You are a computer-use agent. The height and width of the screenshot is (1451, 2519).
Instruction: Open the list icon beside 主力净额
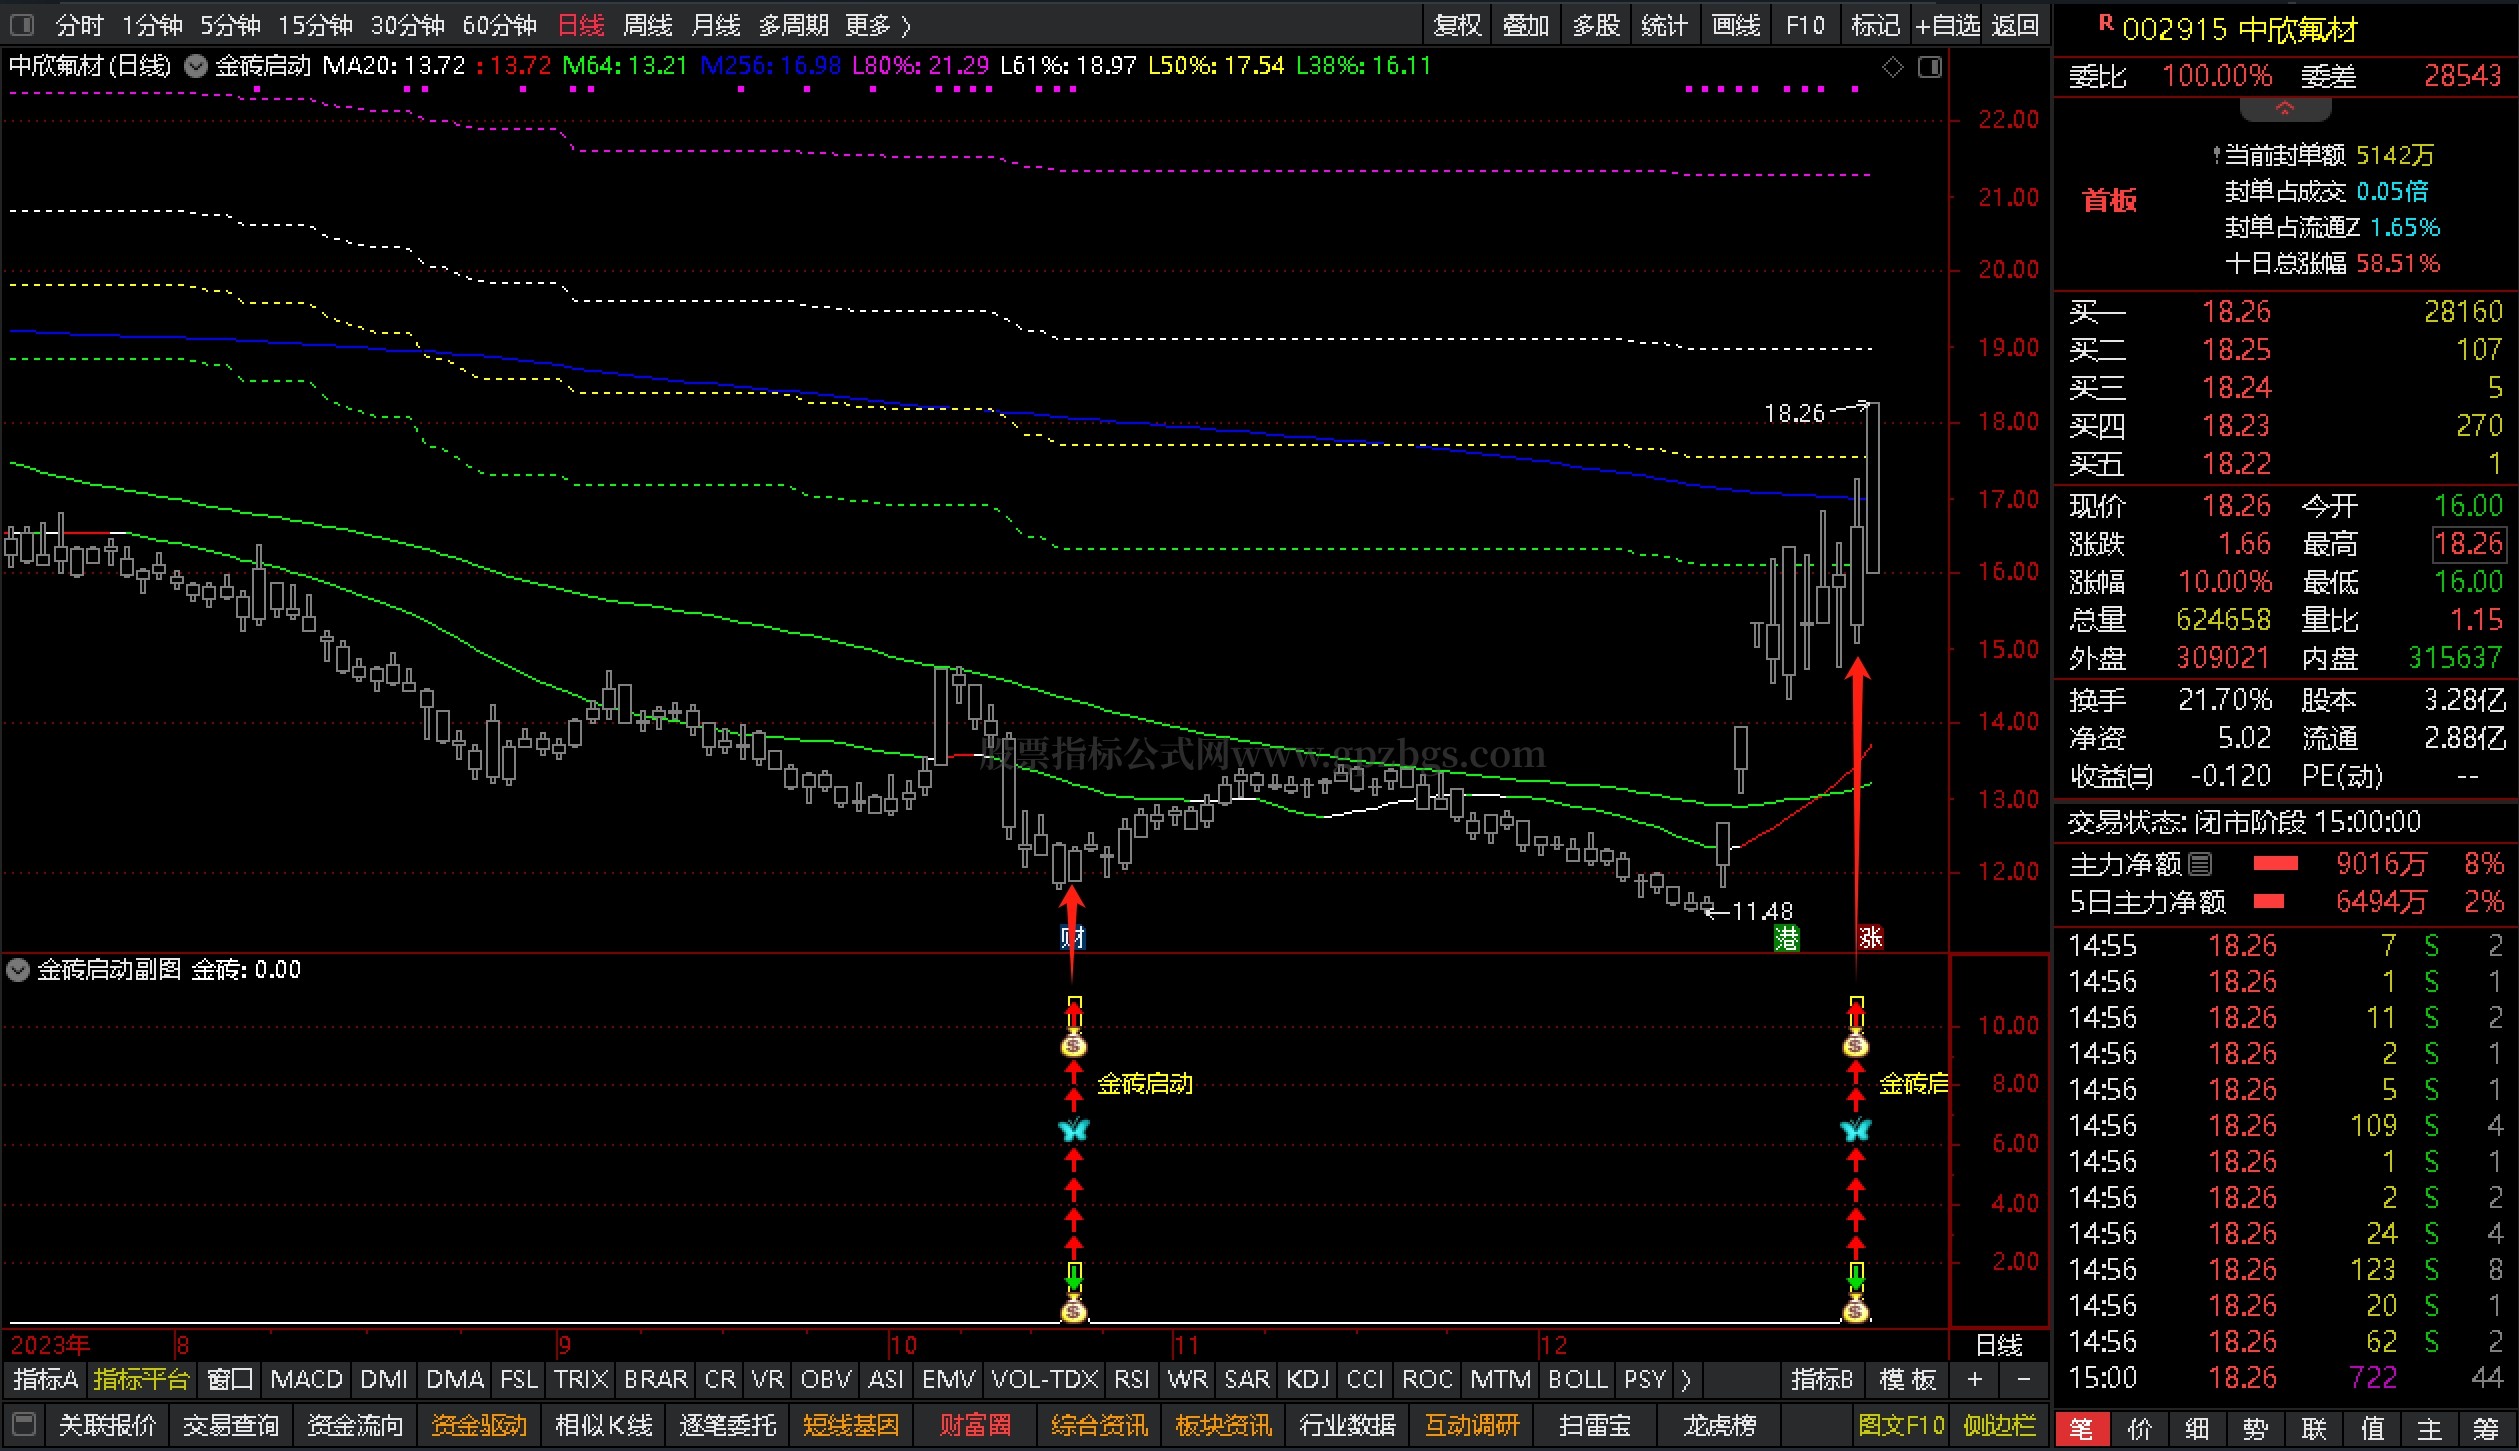2200,863
